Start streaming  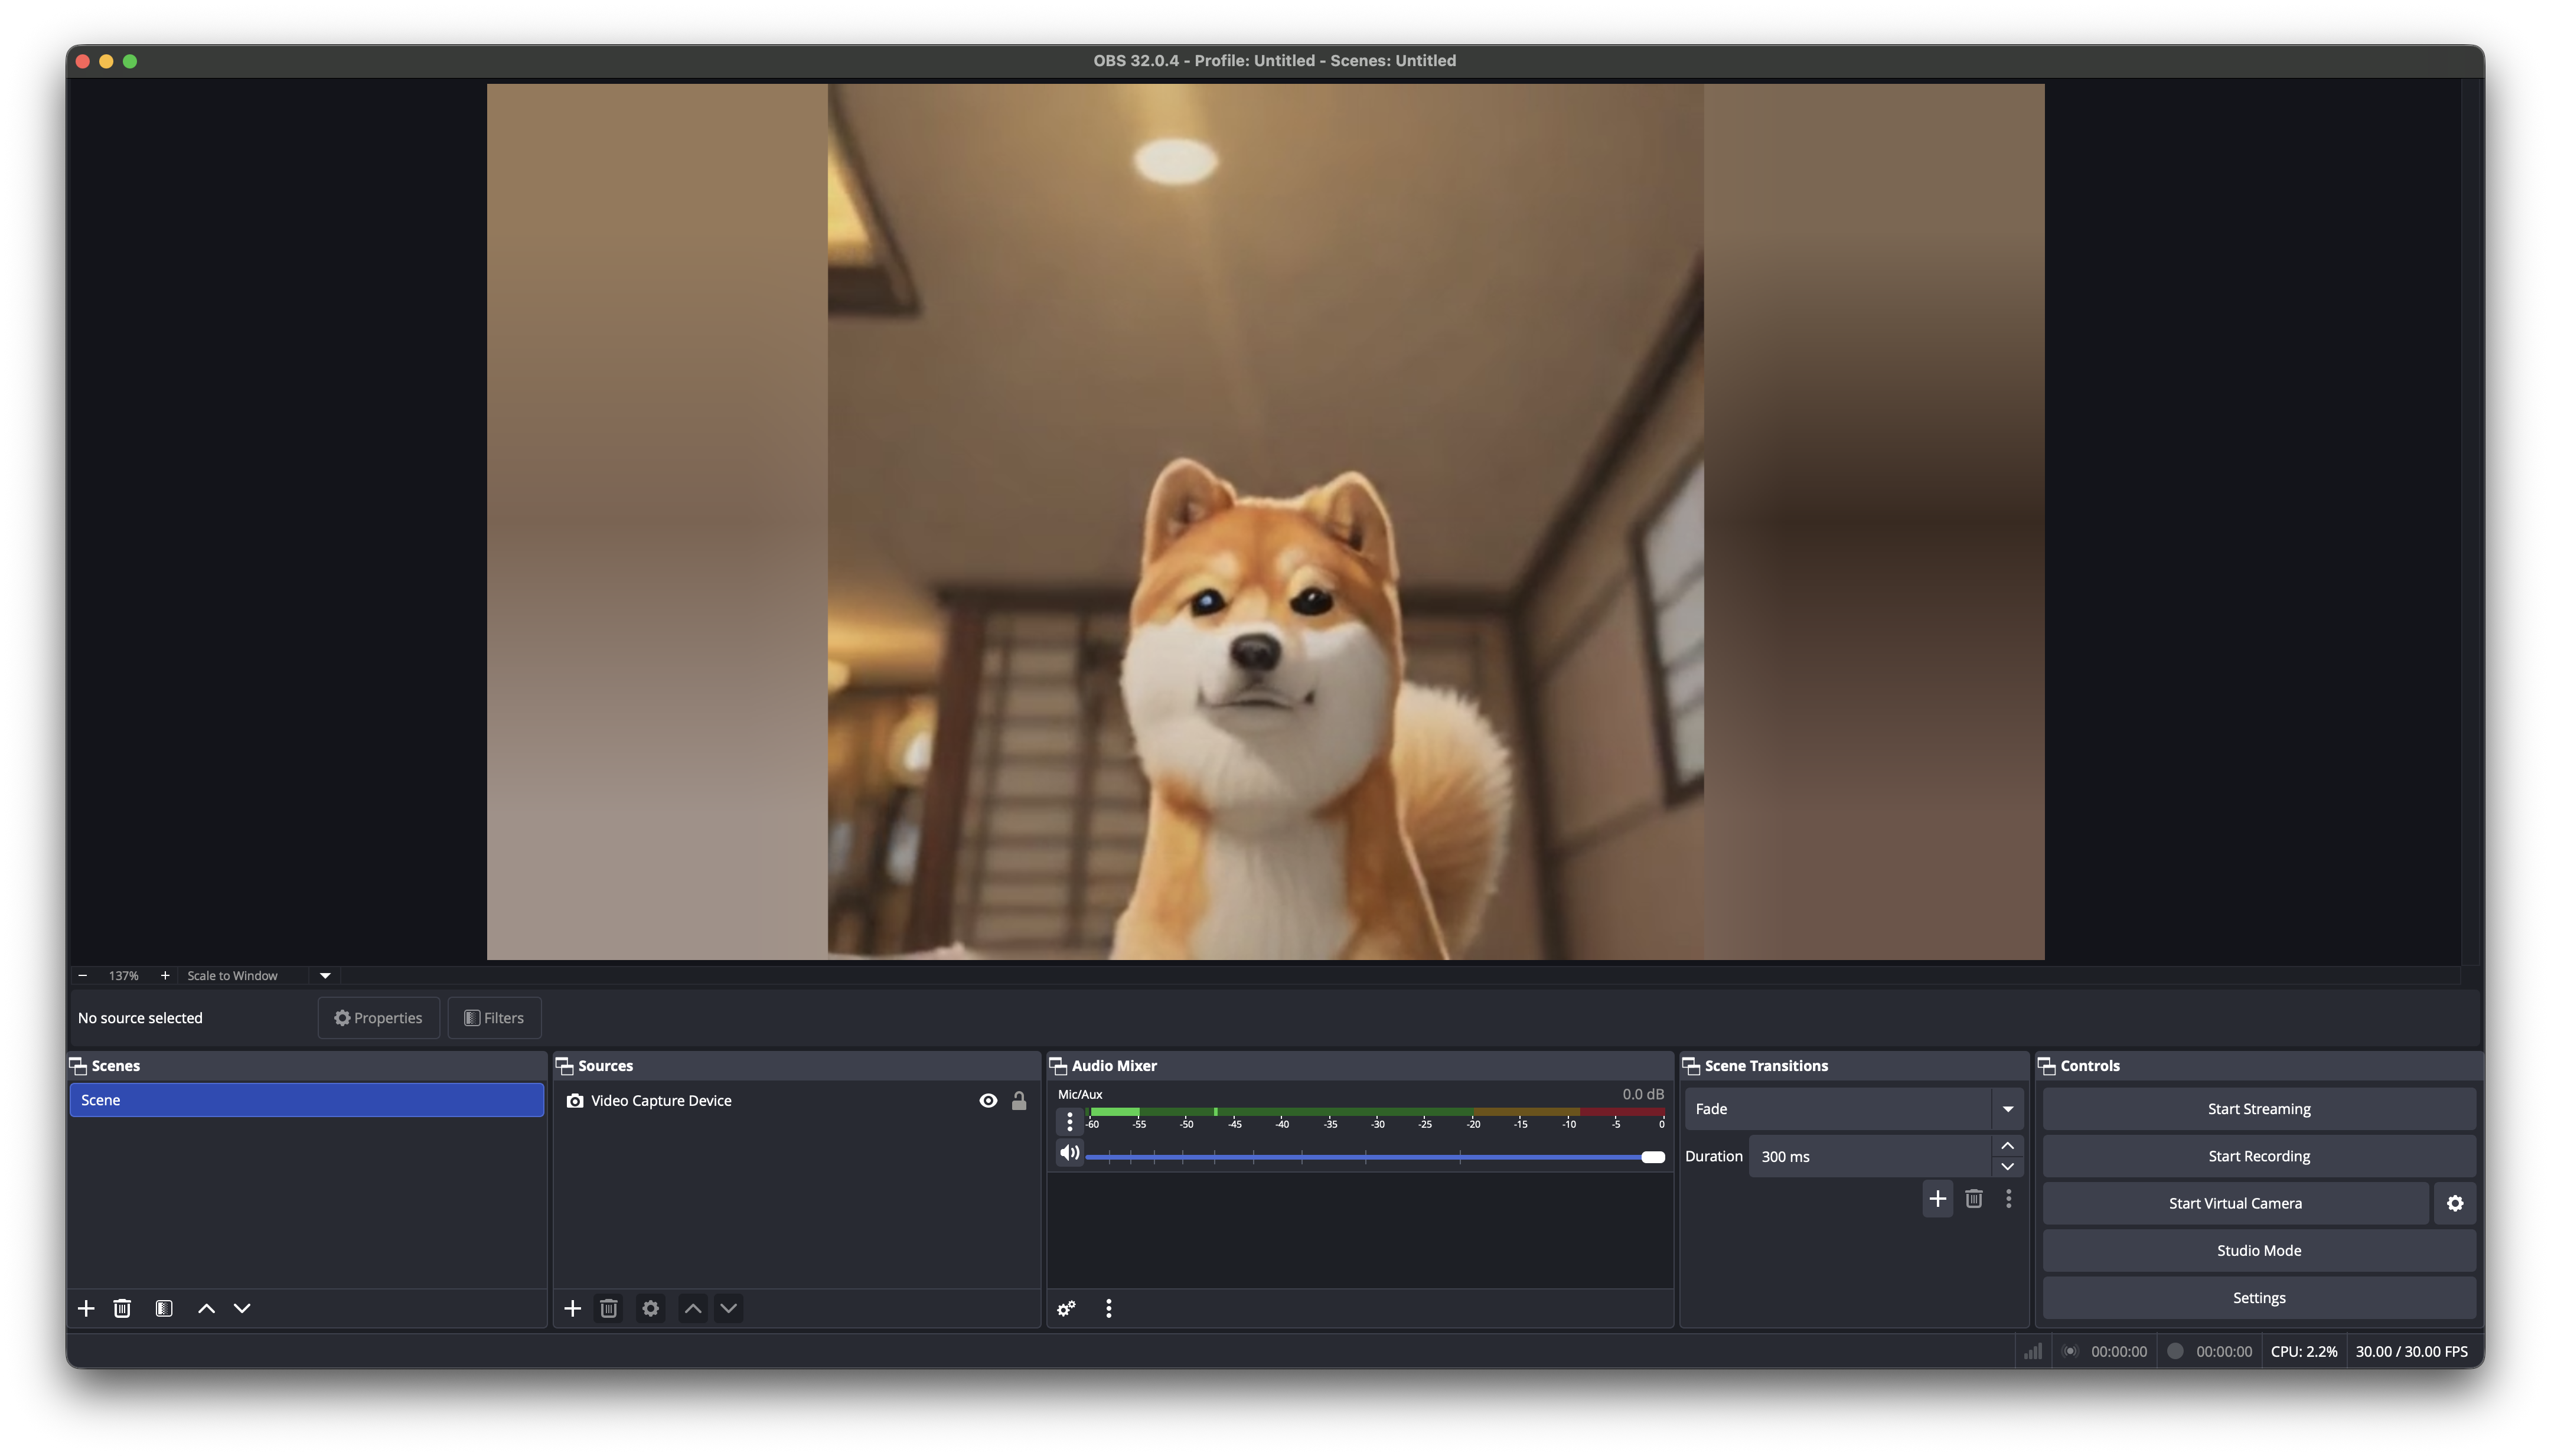[2259, 1108]
